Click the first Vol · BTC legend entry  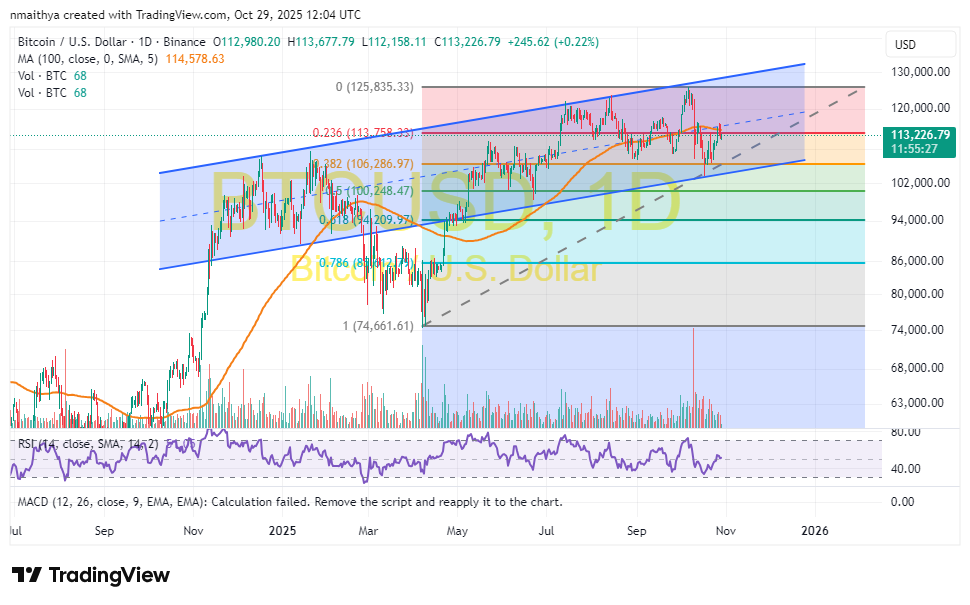pyautogui.click(x=42, y=75)
